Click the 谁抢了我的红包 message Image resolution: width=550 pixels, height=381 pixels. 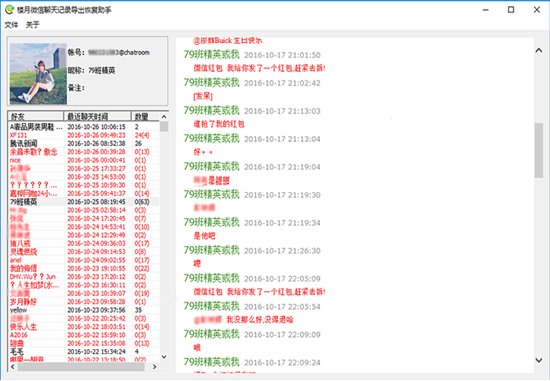click(219, 124)
